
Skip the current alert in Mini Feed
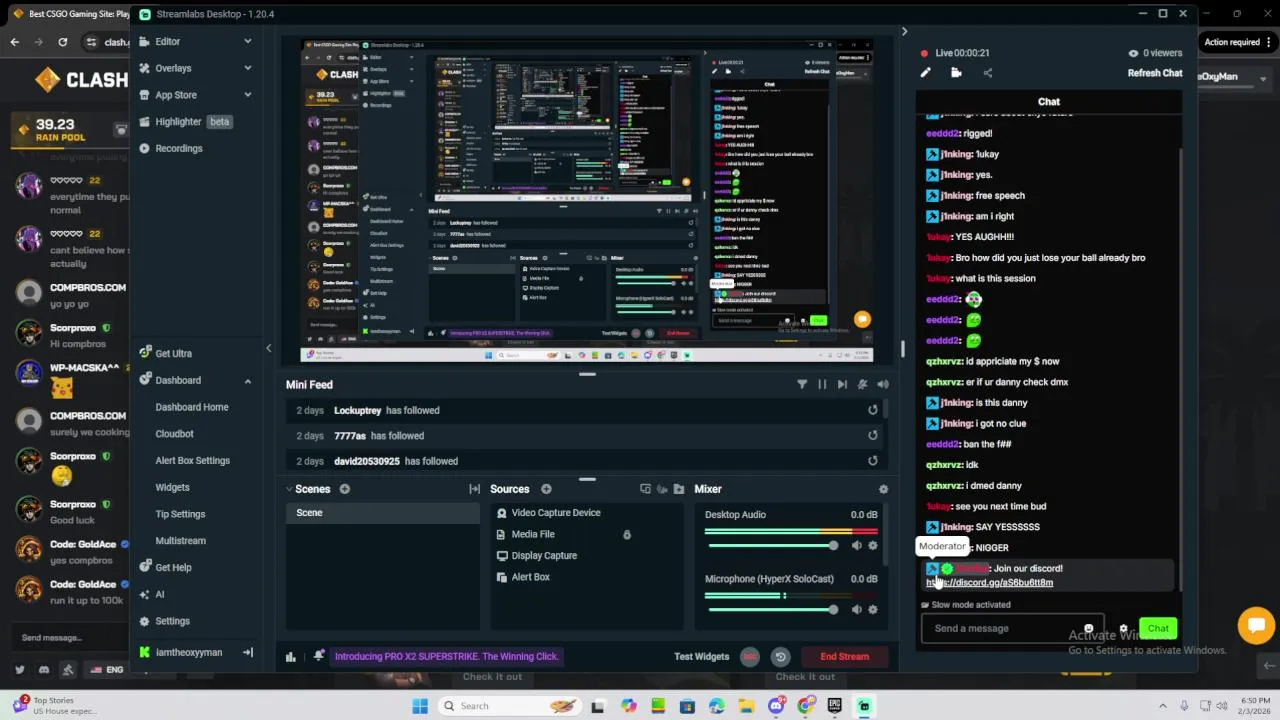point(842,384)
